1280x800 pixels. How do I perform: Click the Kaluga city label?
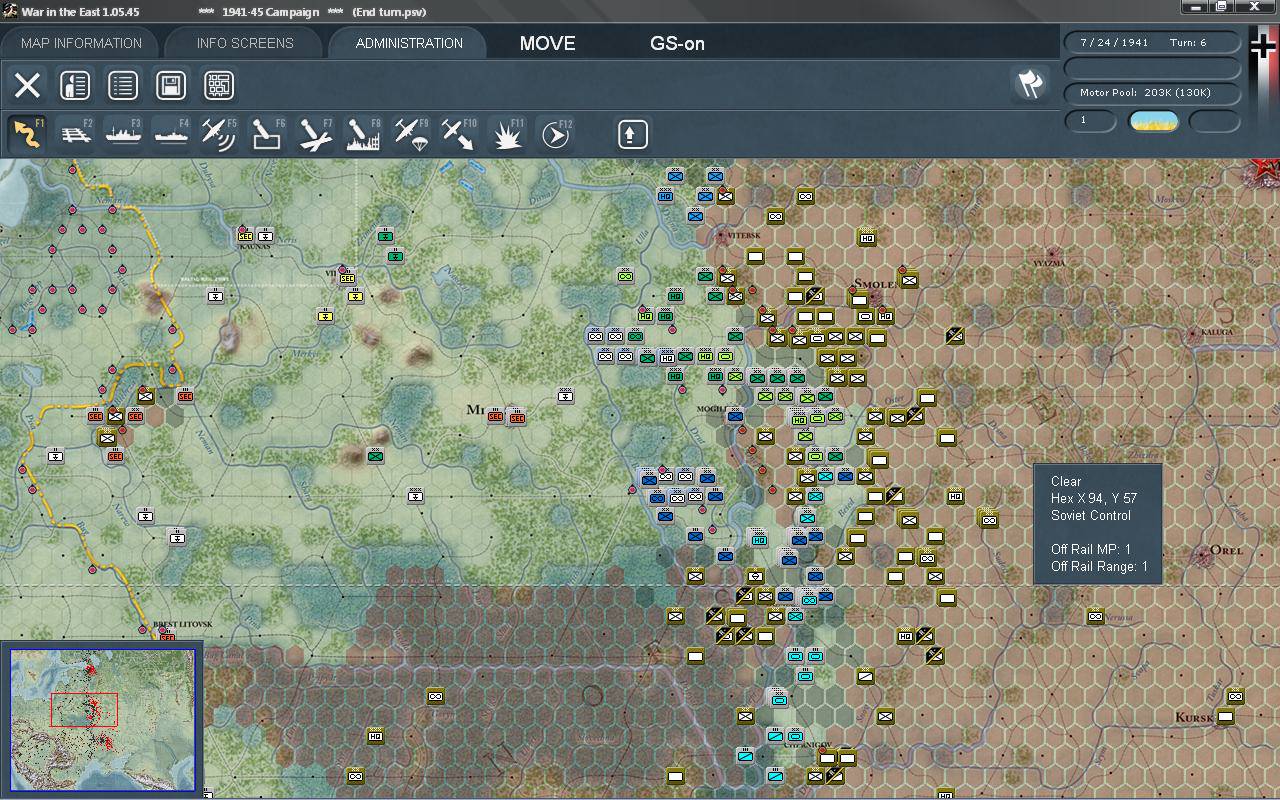tap(1217, 332)
